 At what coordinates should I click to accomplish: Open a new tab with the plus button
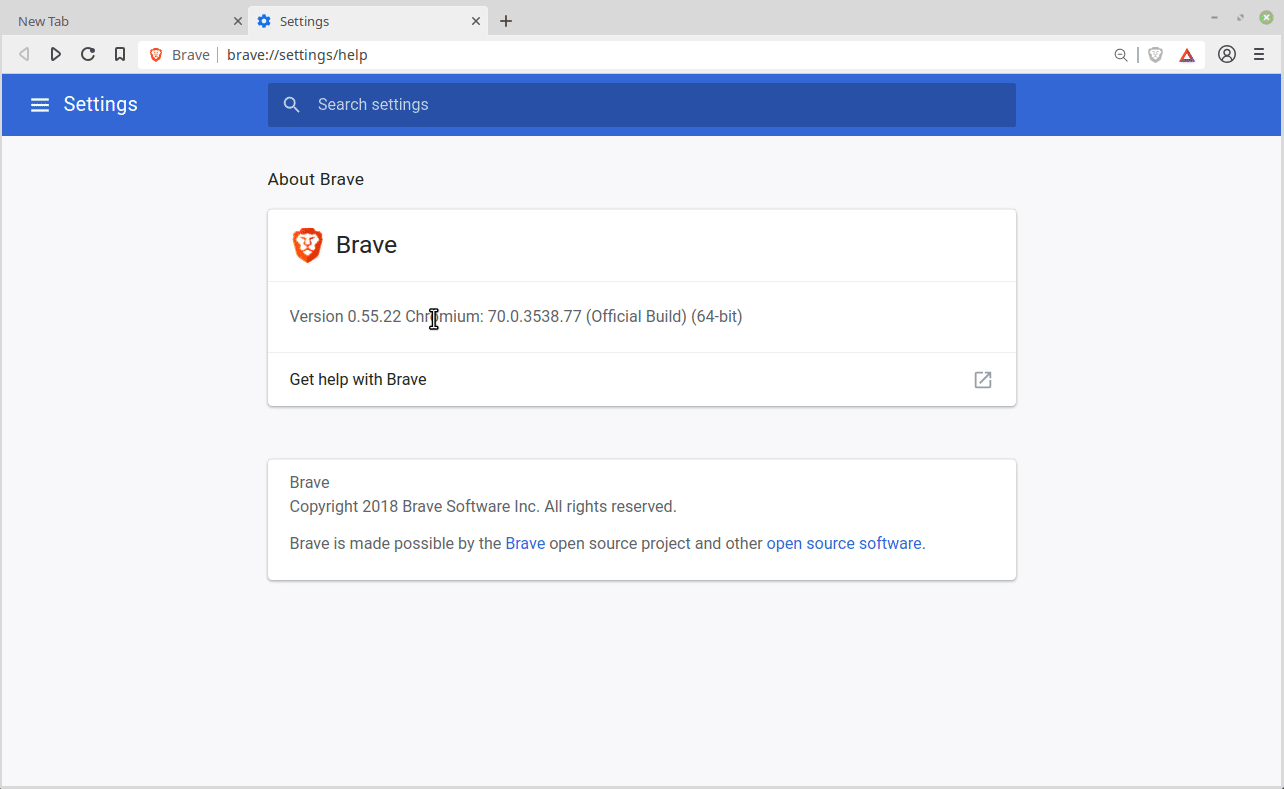505,20
